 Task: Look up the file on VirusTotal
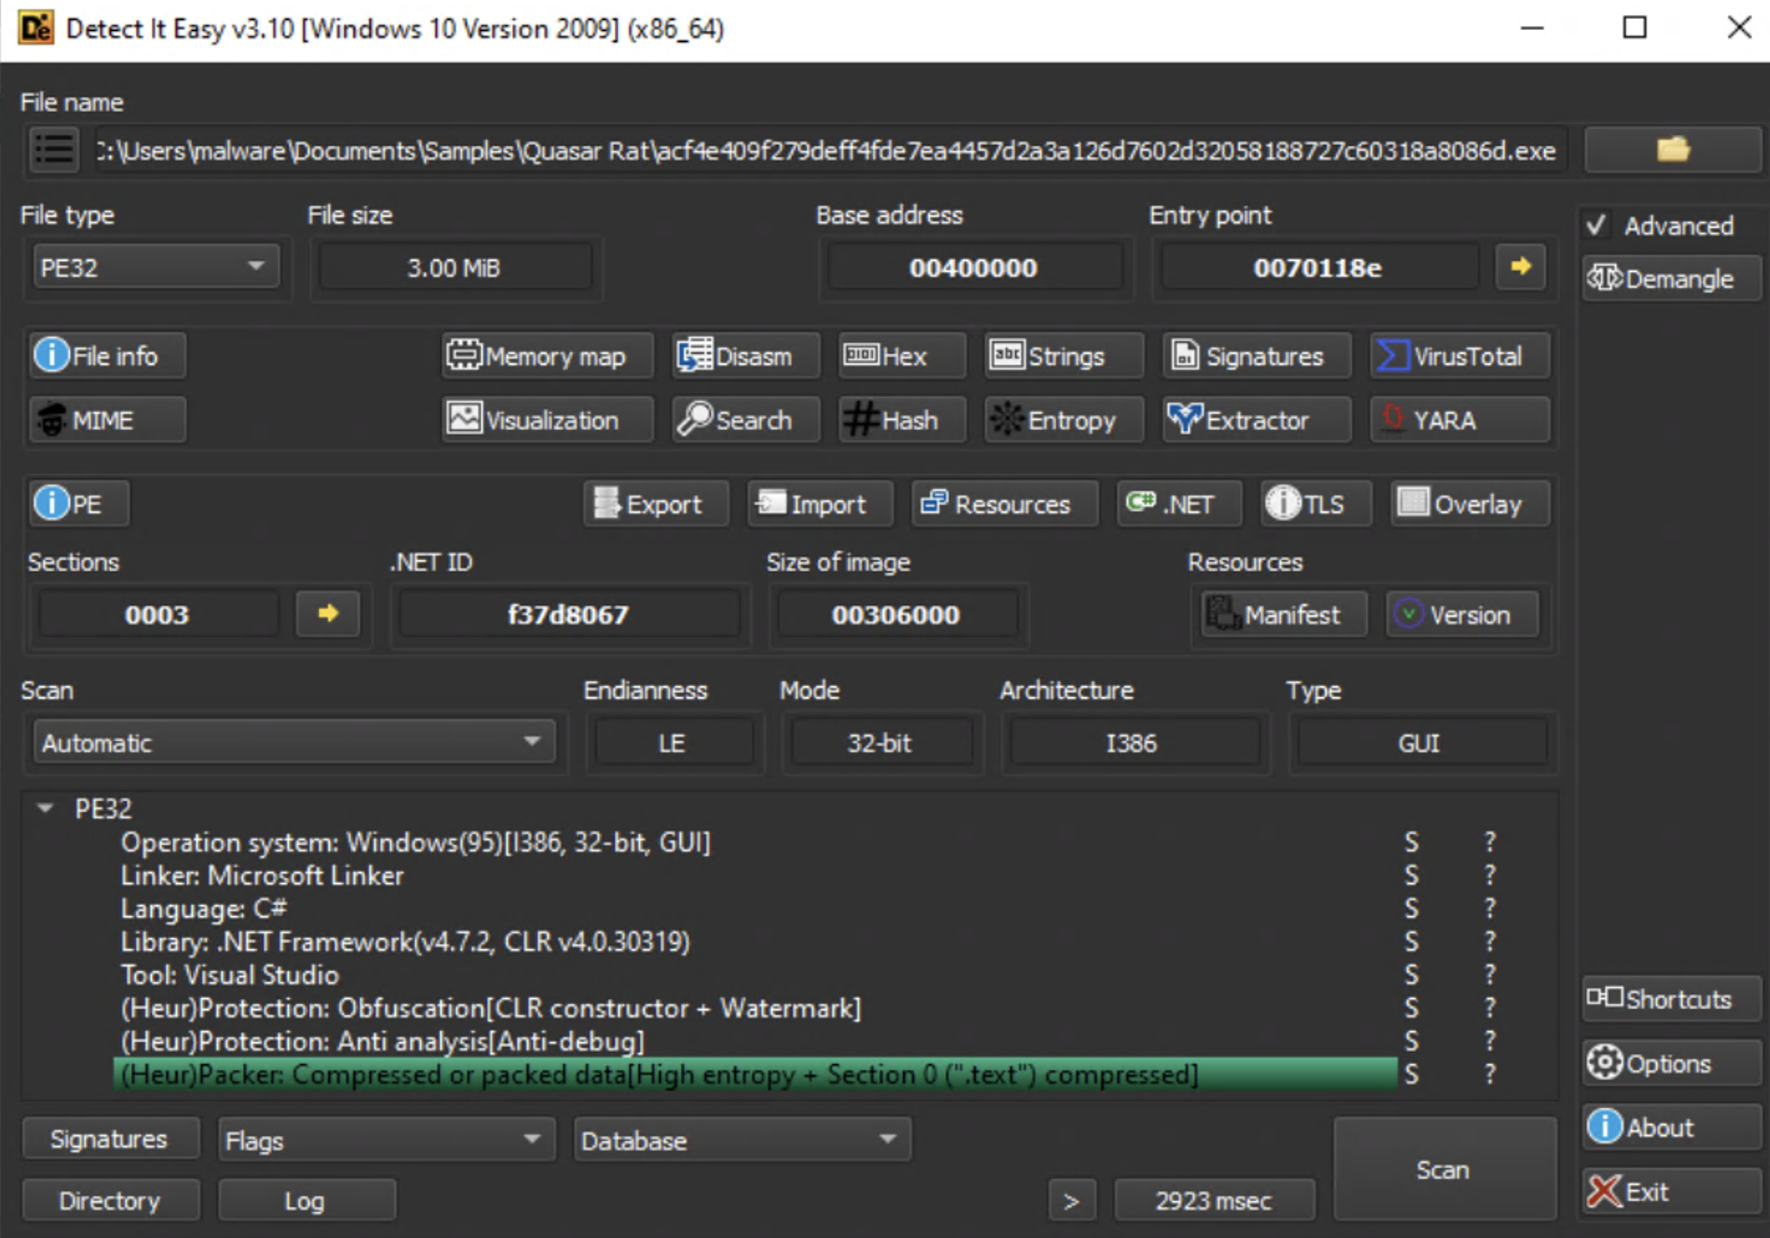click(1460, 356)
